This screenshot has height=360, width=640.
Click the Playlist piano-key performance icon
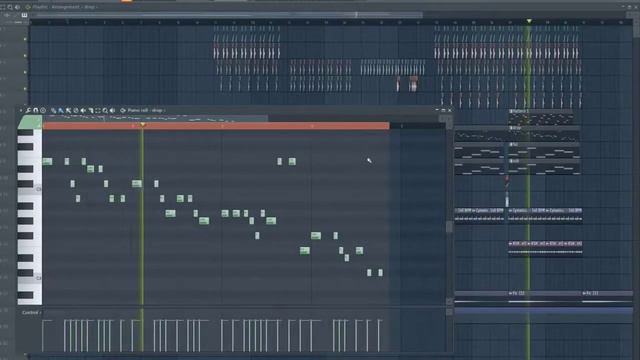24,15
